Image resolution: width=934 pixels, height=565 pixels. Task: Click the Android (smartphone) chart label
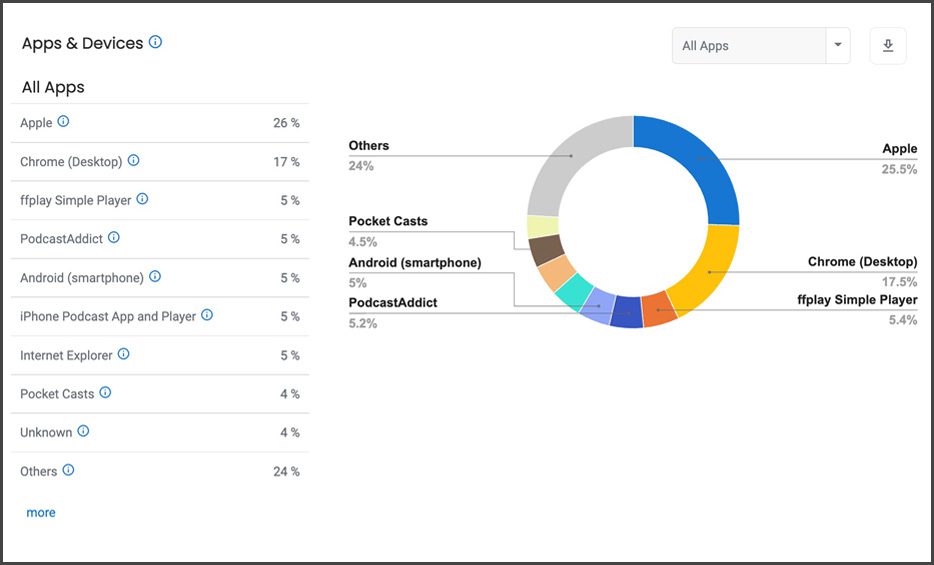tap(415, 263)
